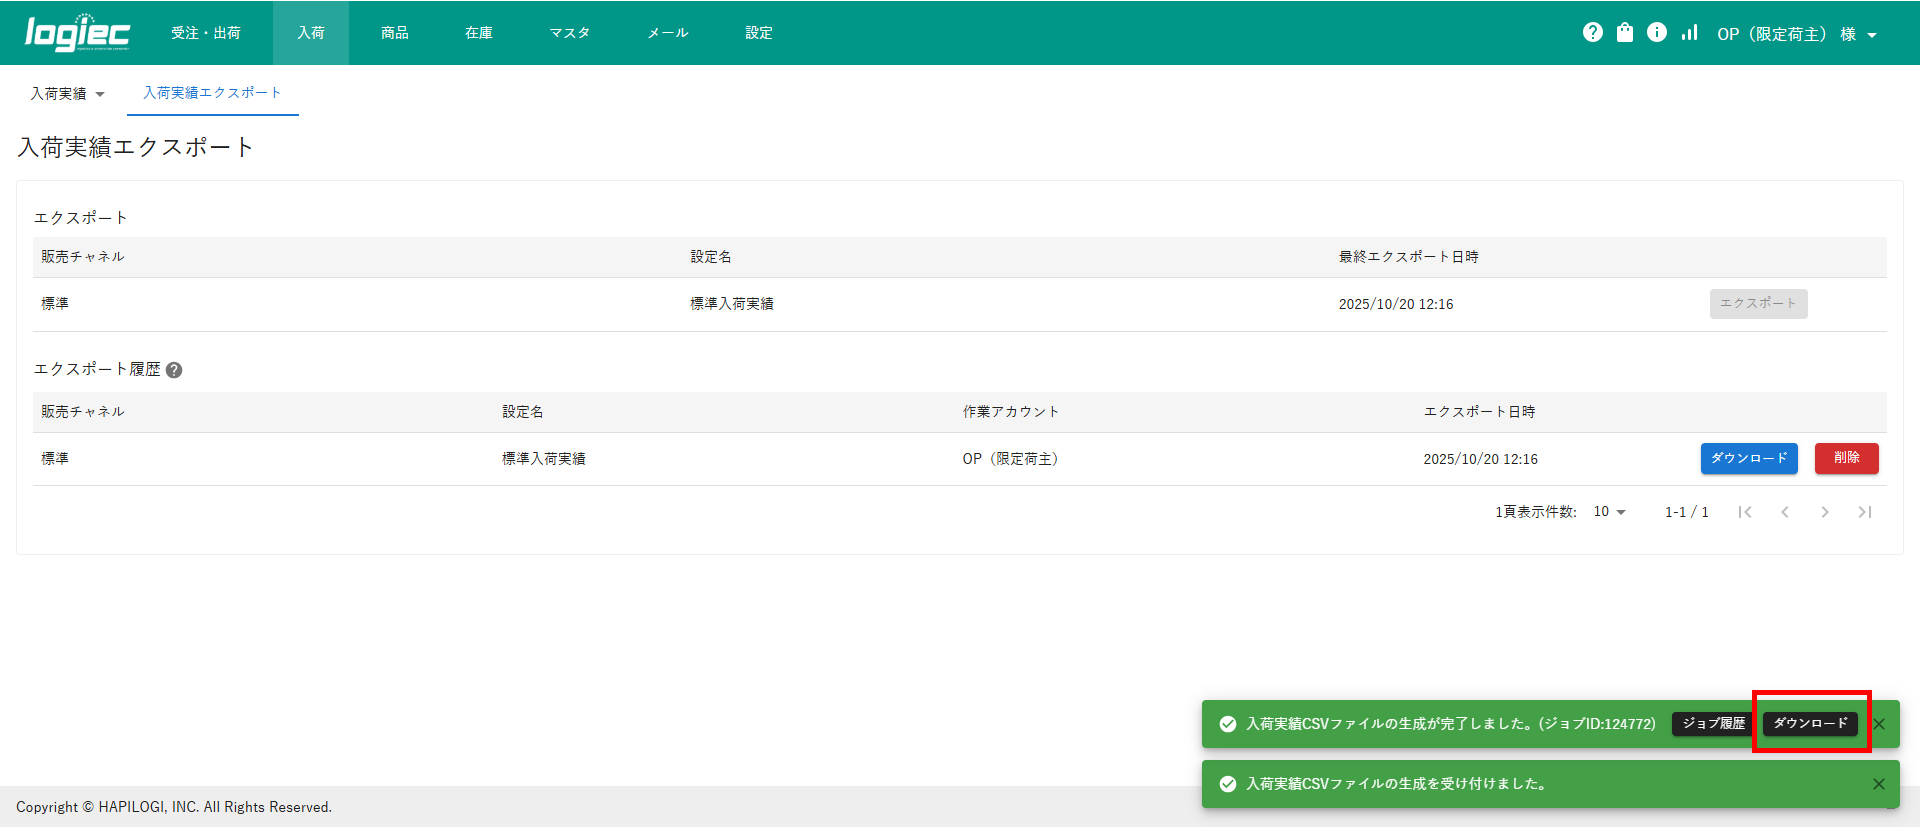
Task: Show export history help tooltip icon
Action: pos(174,370)
